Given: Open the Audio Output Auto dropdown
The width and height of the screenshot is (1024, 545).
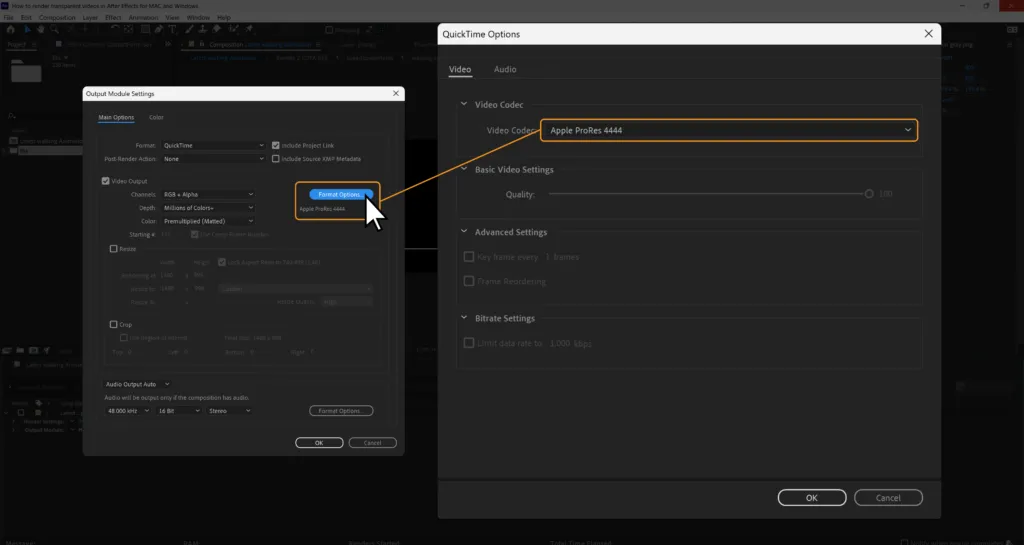Looking at the screenshot, I should [x=137, y=384].
